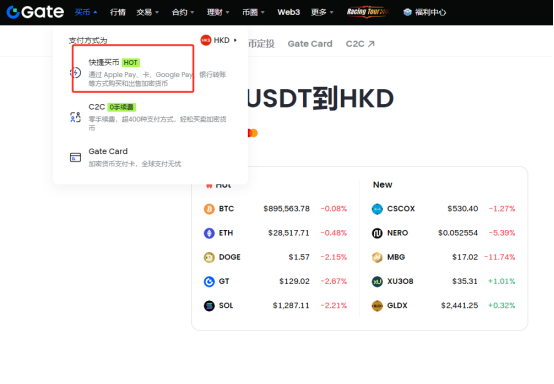Click the Gate logo
The height and width of the screenshot is (384, 554).
pos(35,12)
